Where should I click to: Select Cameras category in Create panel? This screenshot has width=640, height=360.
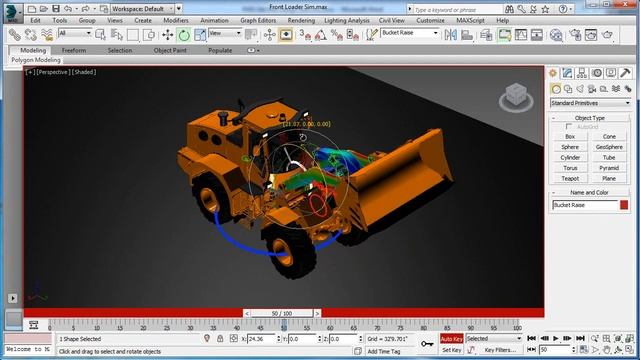(592, 89)
